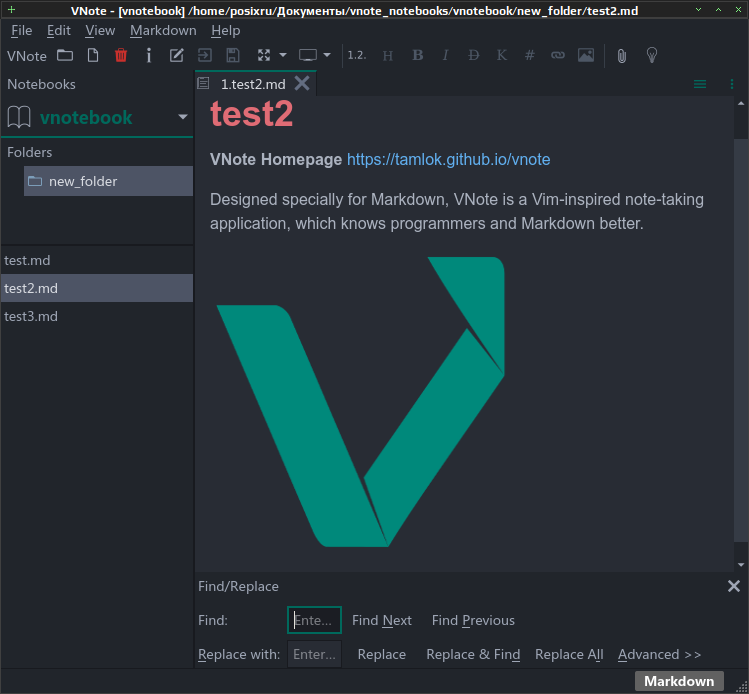Viewport: 749px width, 694px height.
Task: Click the scroll down arrow
Action: (x=741, y=565)
